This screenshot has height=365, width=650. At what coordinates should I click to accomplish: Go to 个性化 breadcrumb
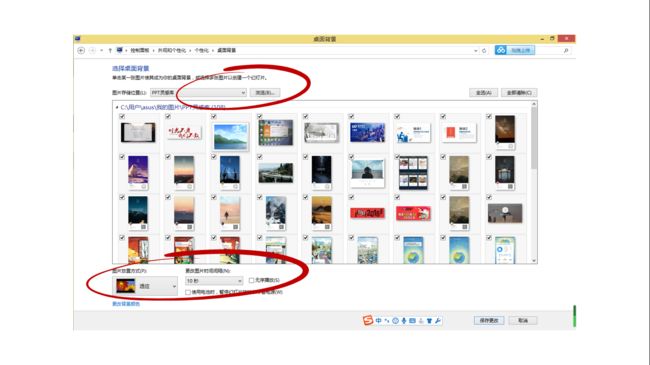coord(201,50)
